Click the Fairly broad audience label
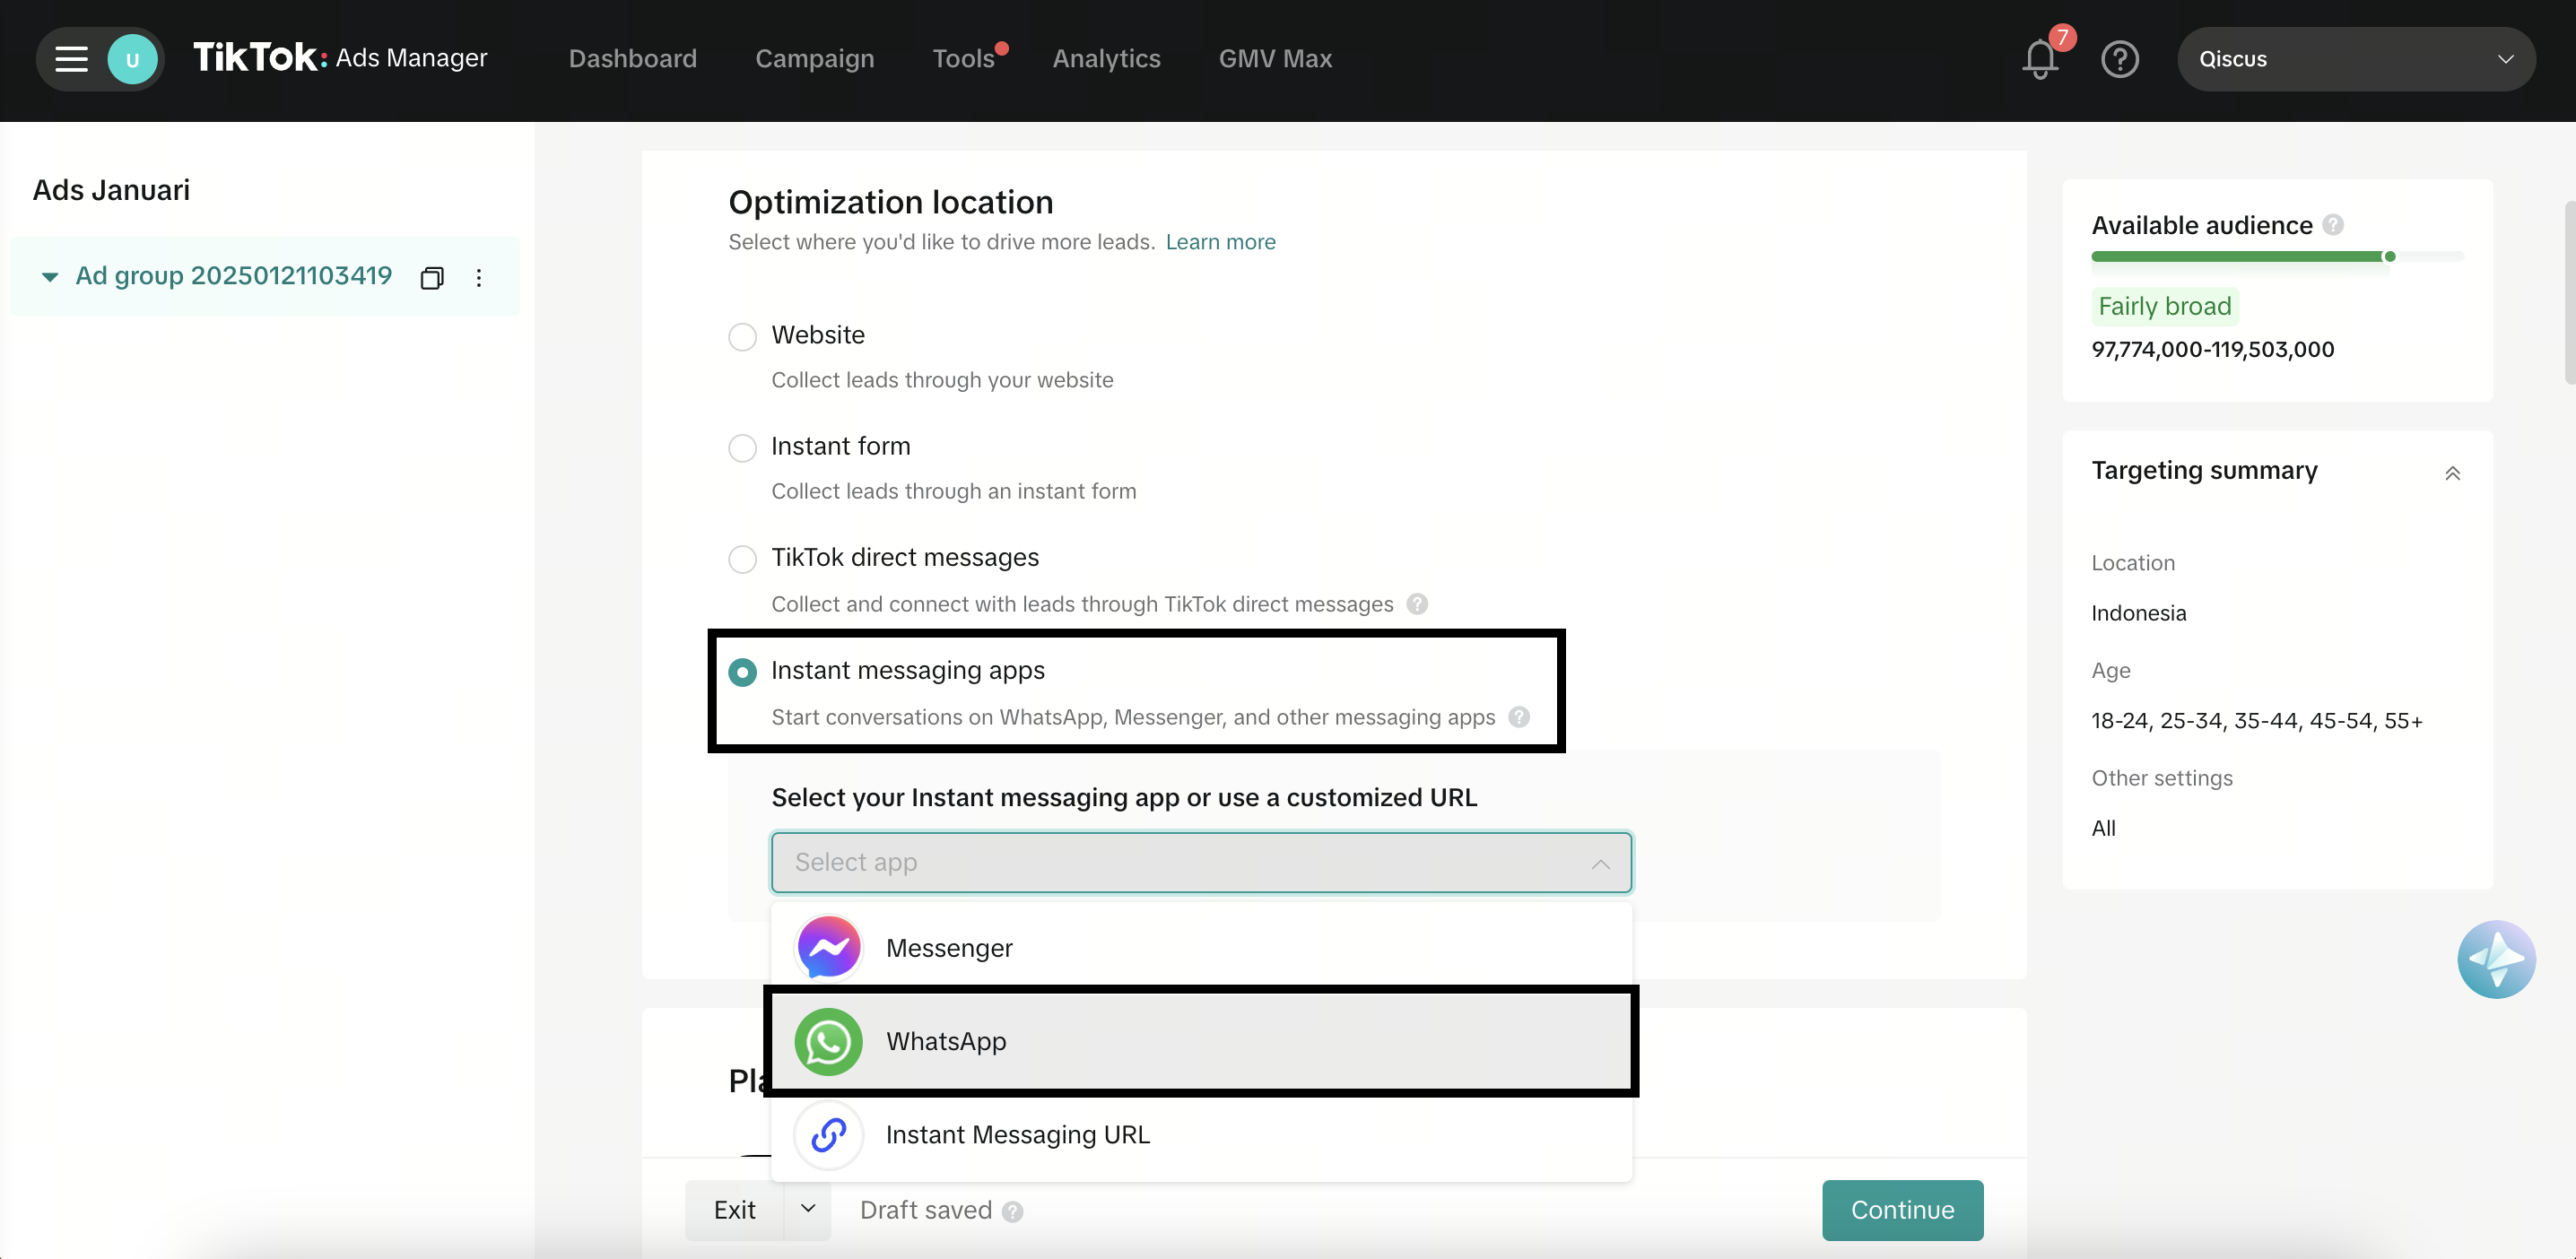The image size is (2576, 1259). point(2164,306)
